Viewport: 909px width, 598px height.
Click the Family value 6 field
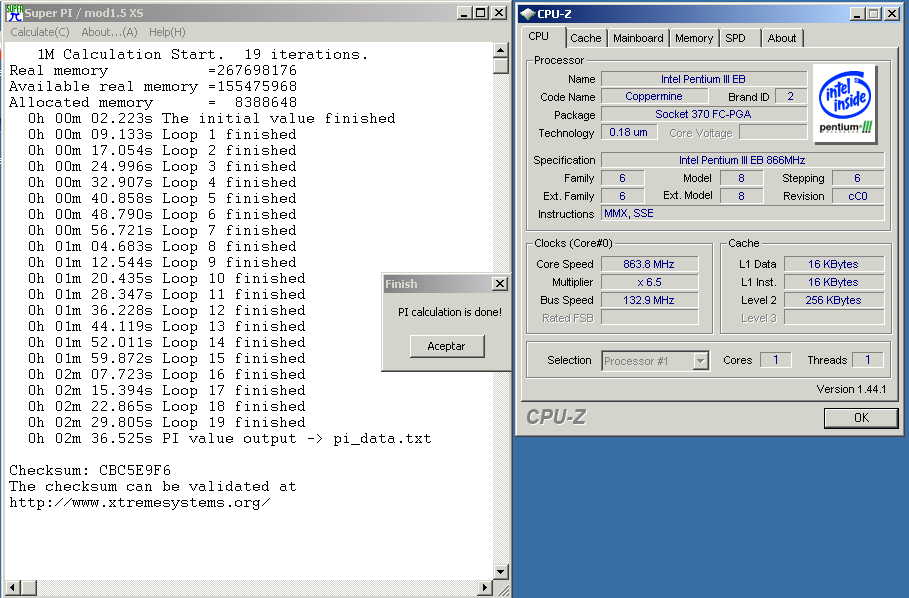click(x=622, y=178)
